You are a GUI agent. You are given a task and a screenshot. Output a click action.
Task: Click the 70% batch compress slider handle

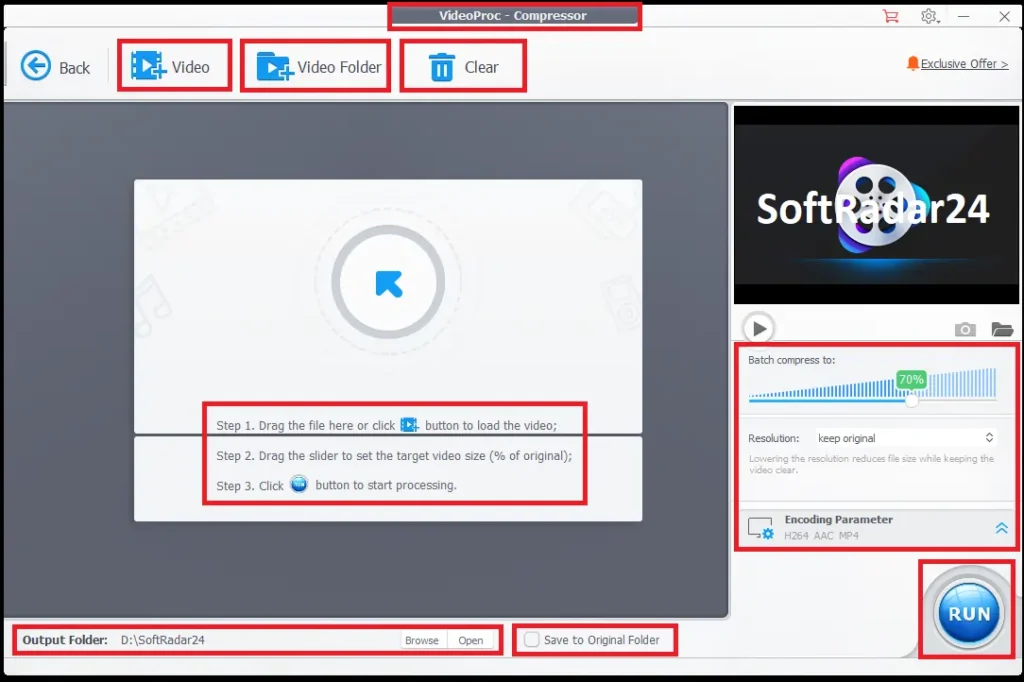click(912, 400)
